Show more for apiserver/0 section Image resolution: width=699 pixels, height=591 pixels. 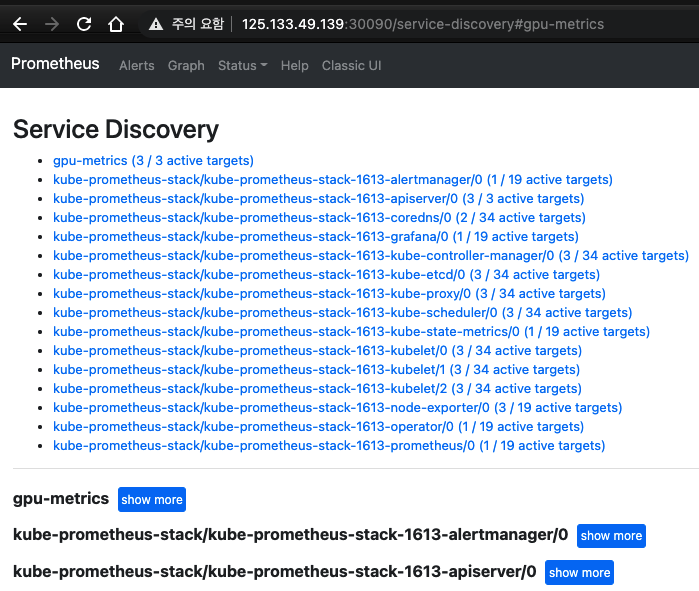[580, 573]
